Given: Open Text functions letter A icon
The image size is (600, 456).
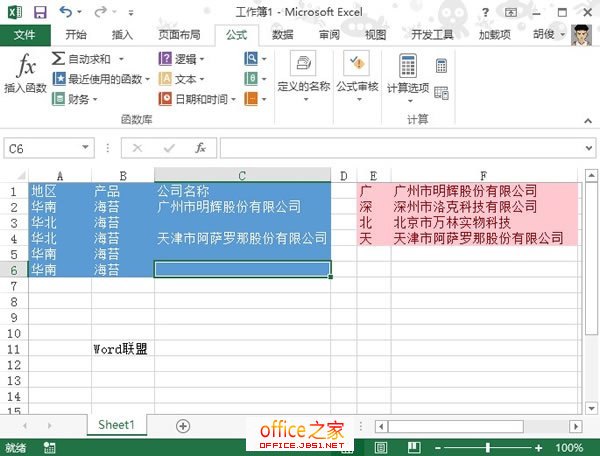Looking at the screenshot, I should (x=165, y=79).
